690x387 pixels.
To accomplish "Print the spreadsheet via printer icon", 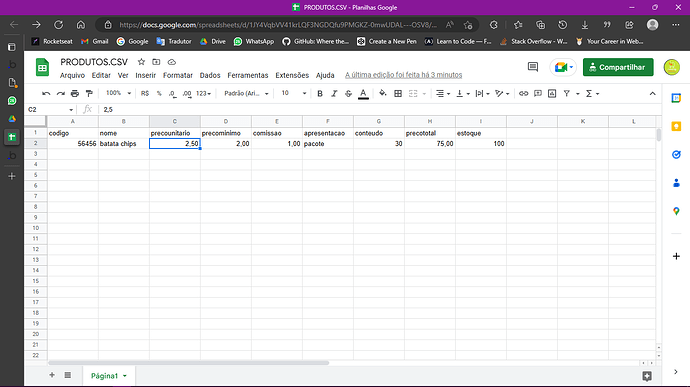I will click(75, 93).
